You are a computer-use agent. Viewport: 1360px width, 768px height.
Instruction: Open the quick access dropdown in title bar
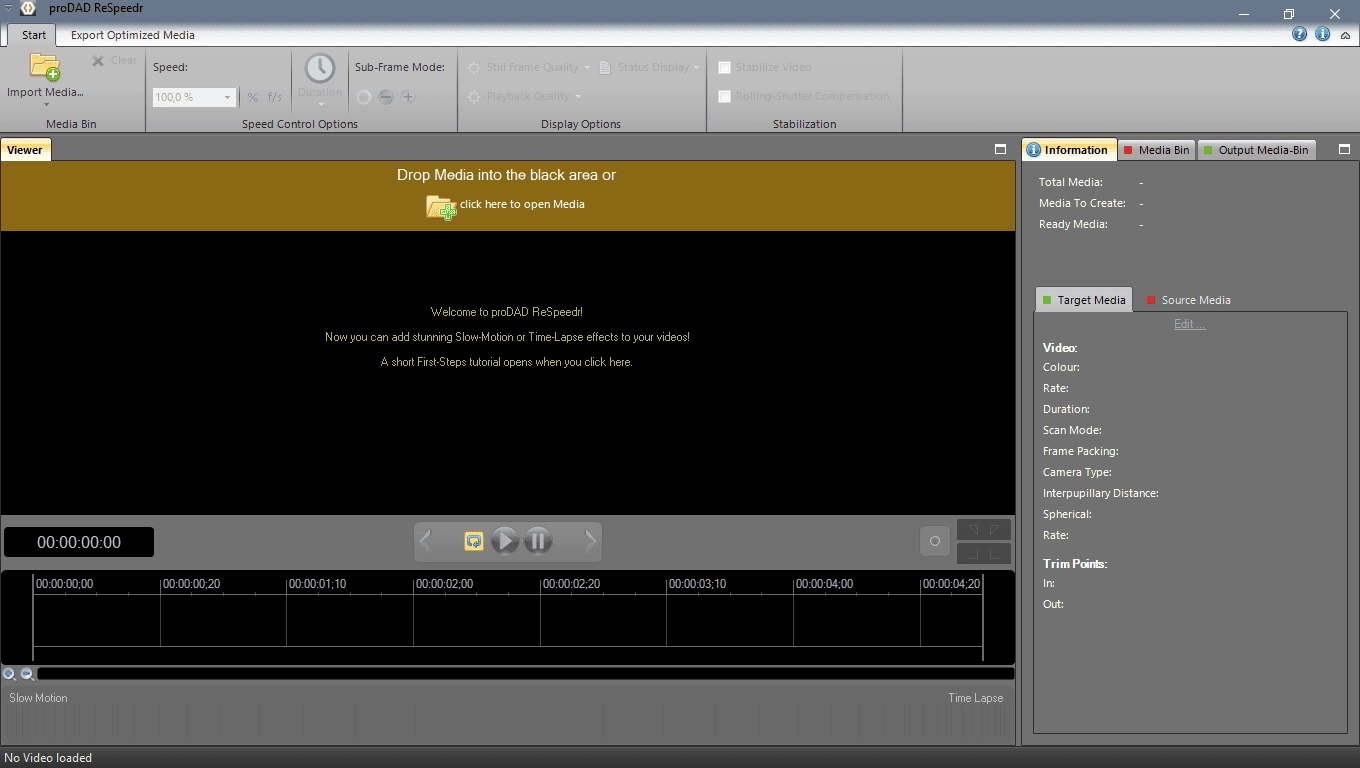(8, 9)
